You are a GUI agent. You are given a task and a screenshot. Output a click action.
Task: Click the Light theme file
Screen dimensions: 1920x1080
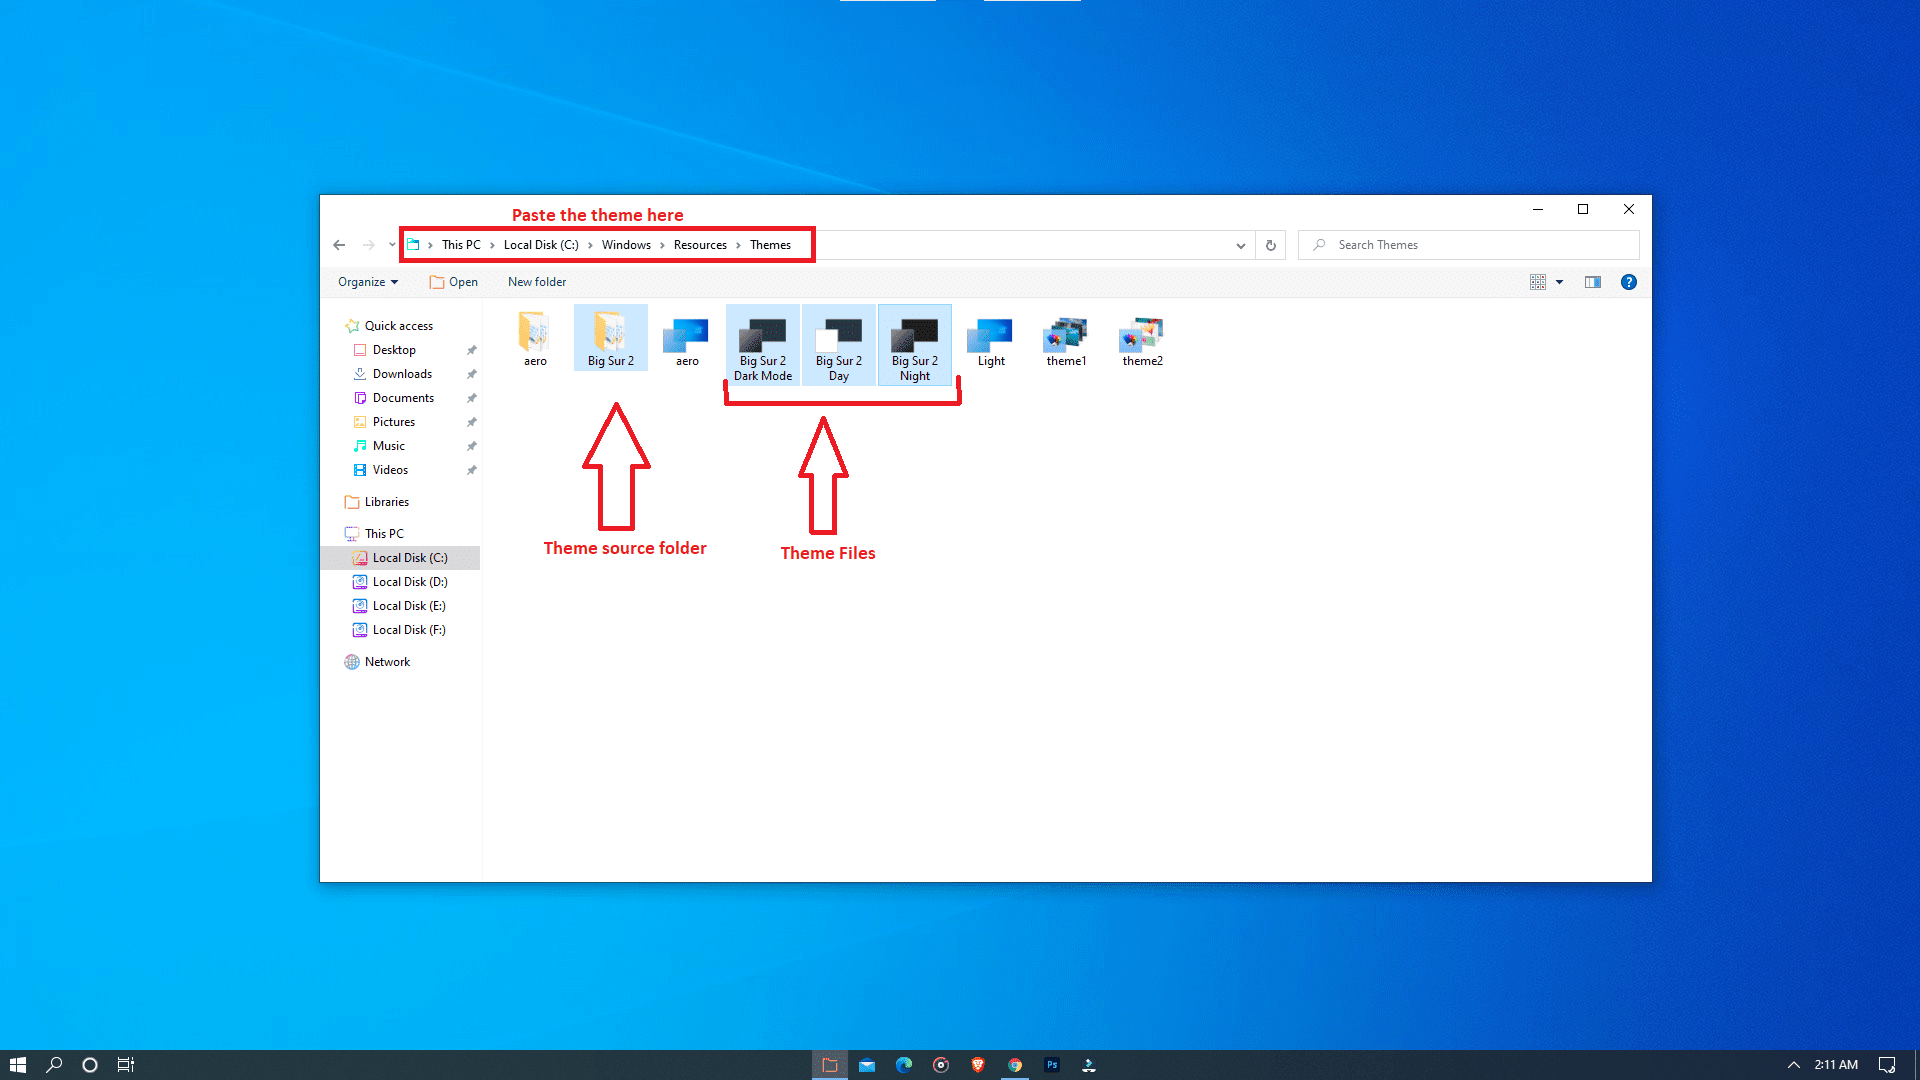pos(990,340)
